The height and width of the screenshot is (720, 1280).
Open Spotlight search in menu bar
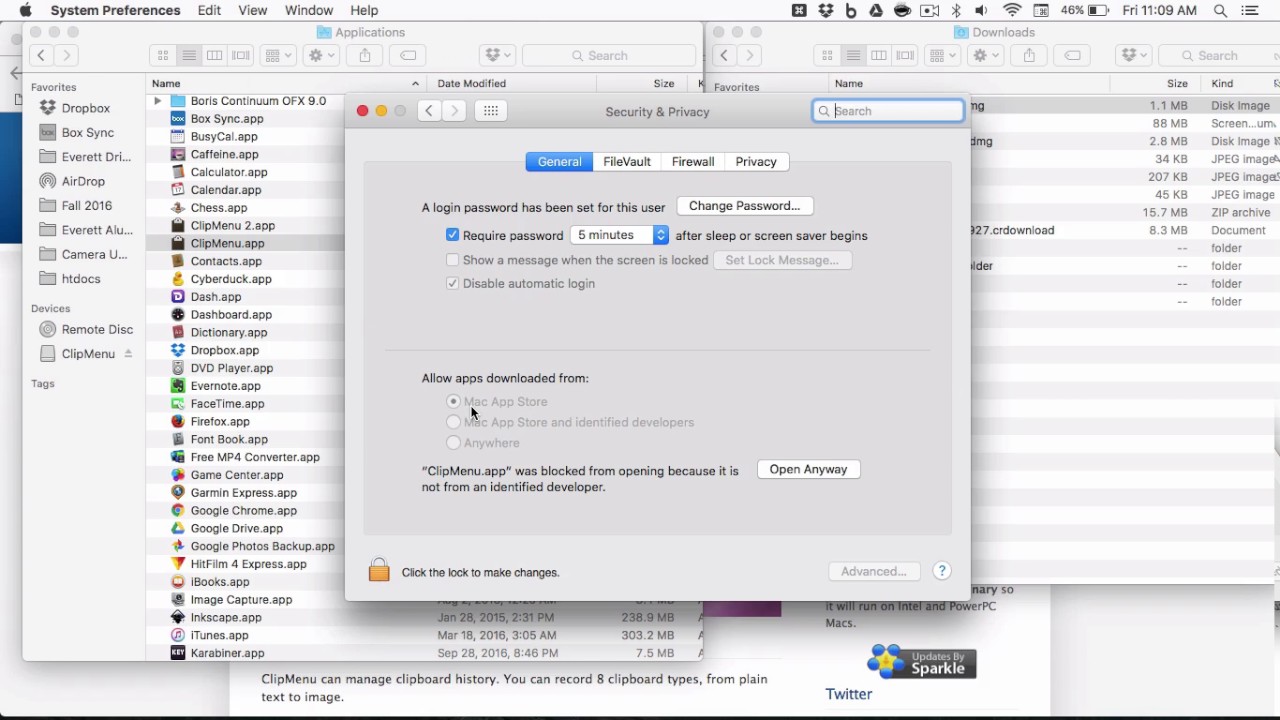pyautogui.click(x=1220, y=10)
